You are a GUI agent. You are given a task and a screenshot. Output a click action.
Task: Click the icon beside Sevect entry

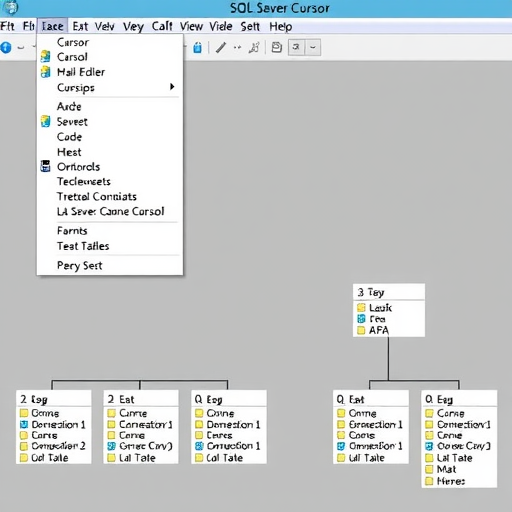pyautogui.click(x=45, y=121)
